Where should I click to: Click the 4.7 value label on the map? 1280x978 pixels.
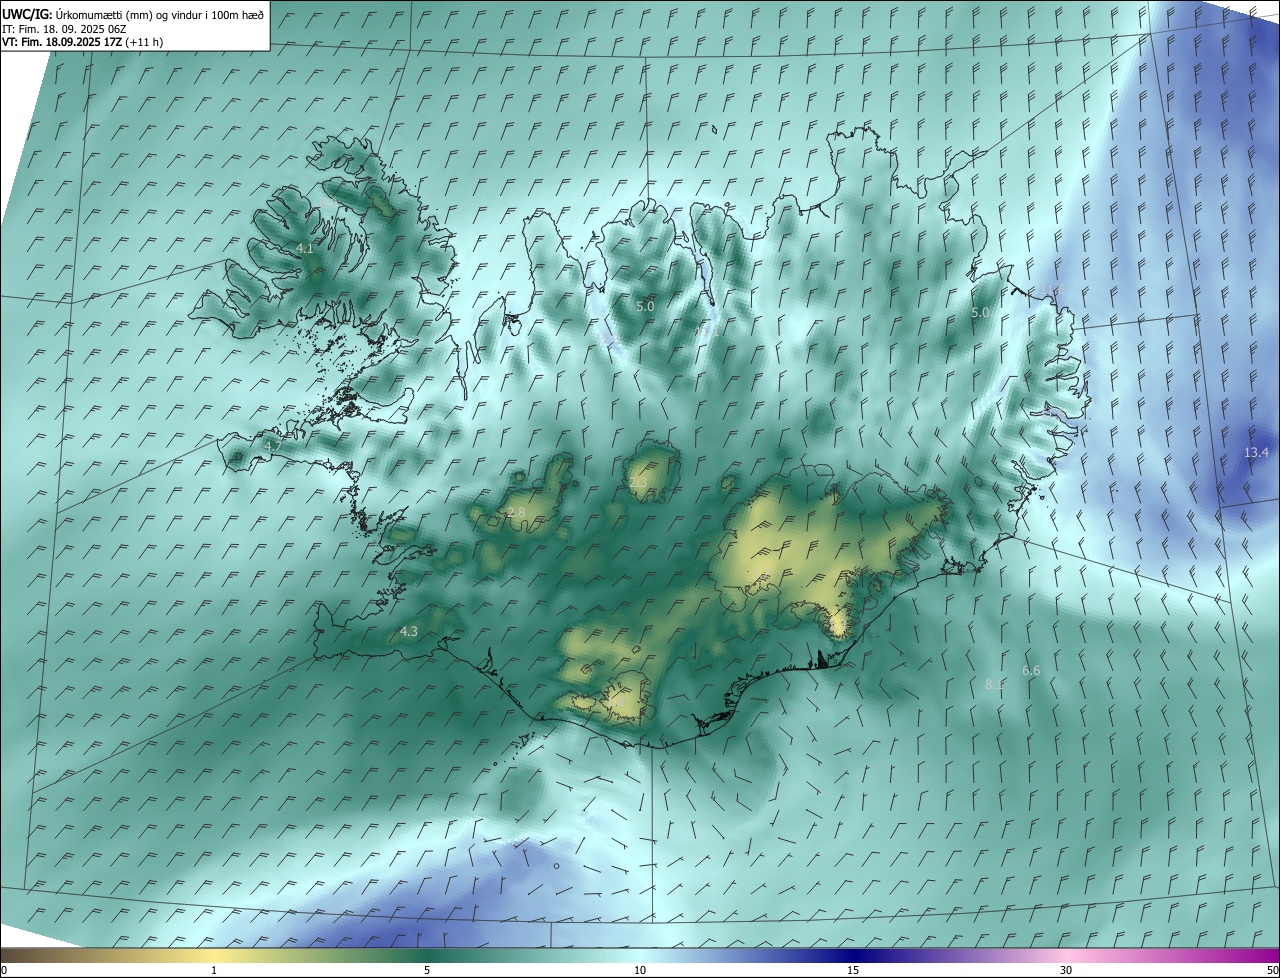tap(272, 446)
